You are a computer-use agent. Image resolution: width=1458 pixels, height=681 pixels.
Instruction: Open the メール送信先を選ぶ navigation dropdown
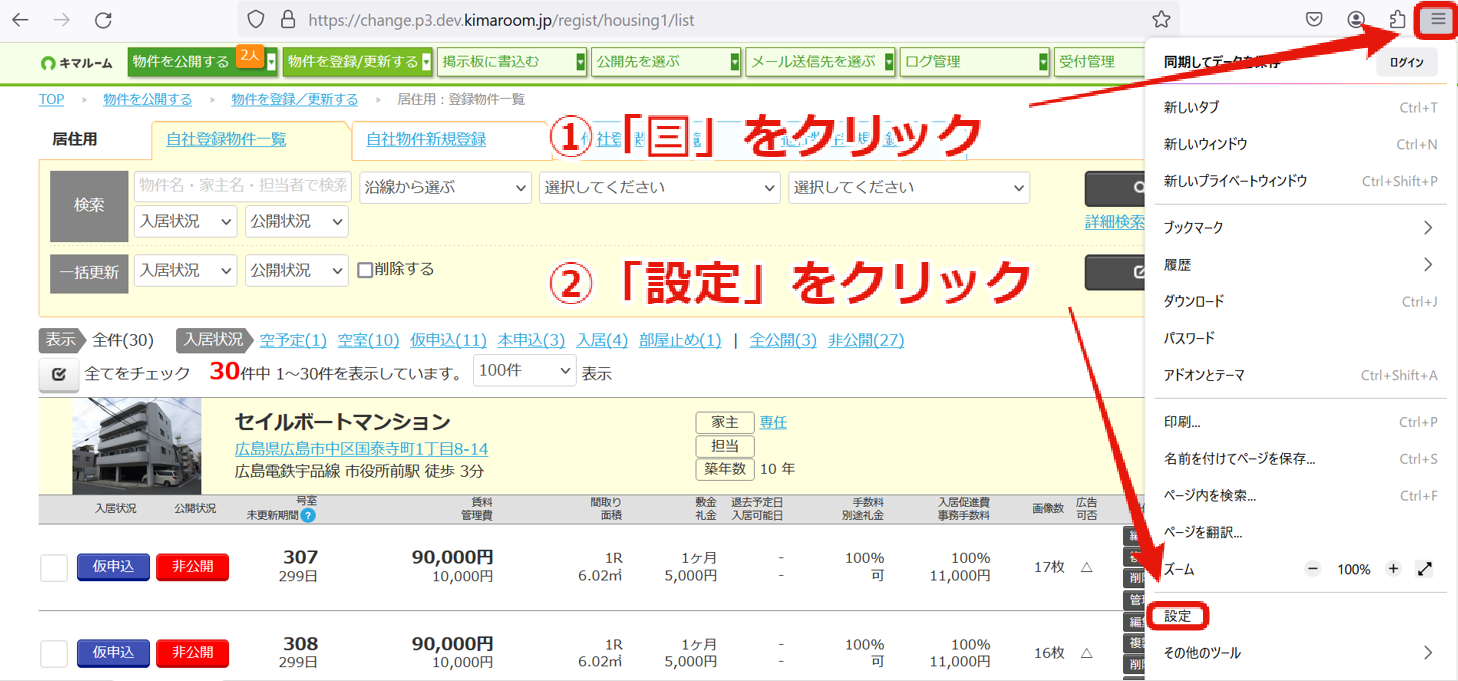tap(820, 62)
